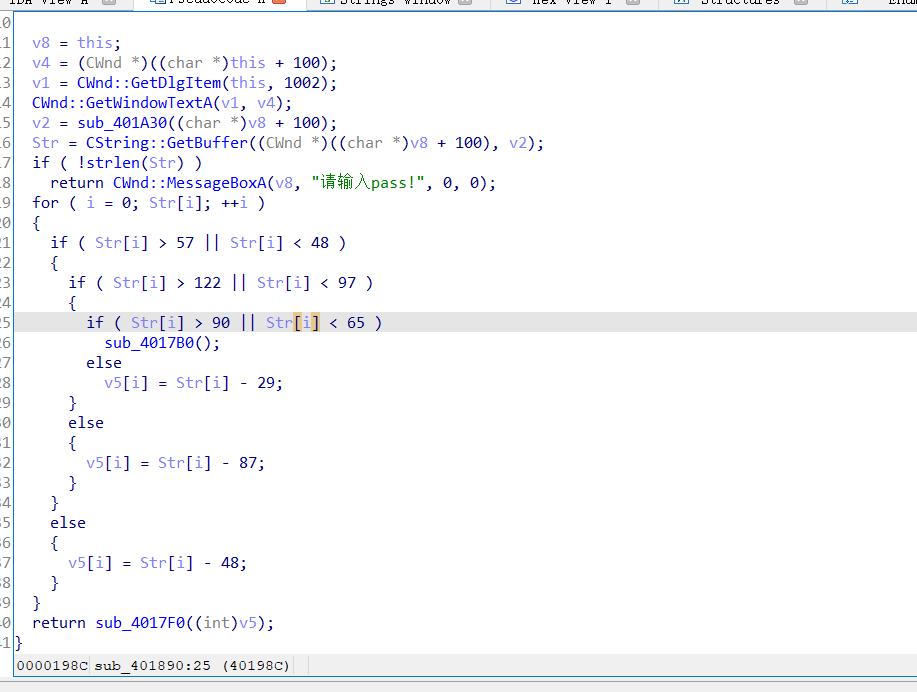Switch to the Hex View-1 tab
The height and width of the screenshot is (692, 917).
pos(571,2)
